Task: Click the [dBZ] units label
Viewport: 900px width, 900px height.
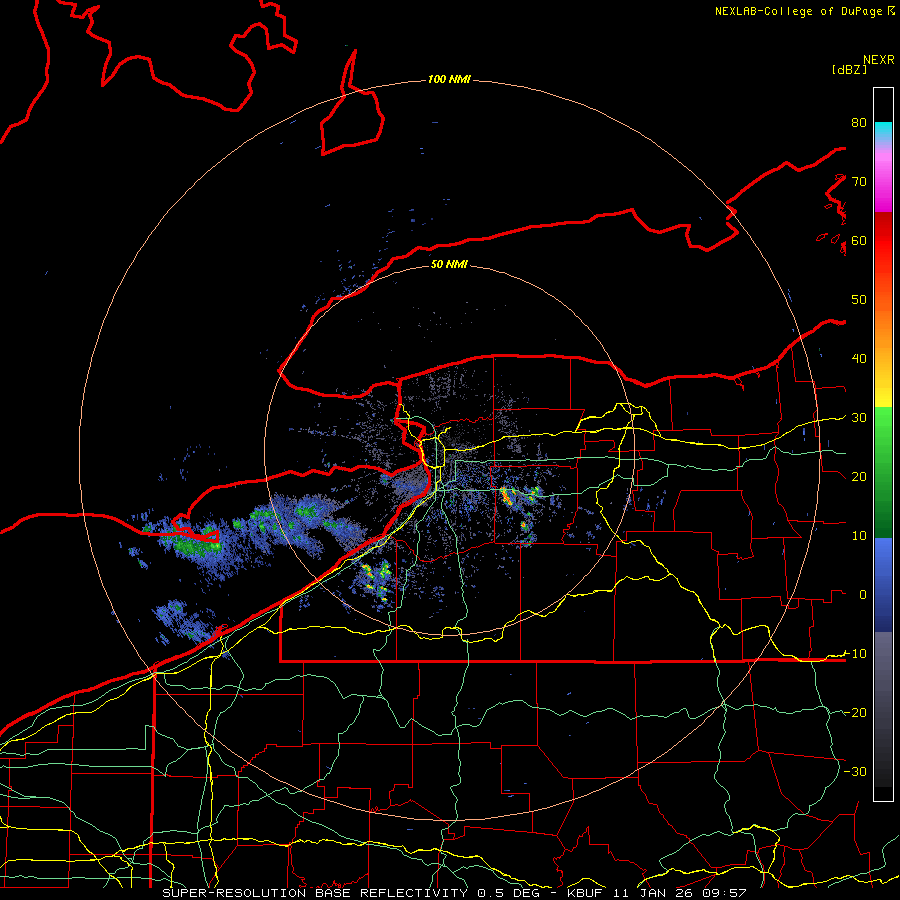Action: click(x=849, y=69)
